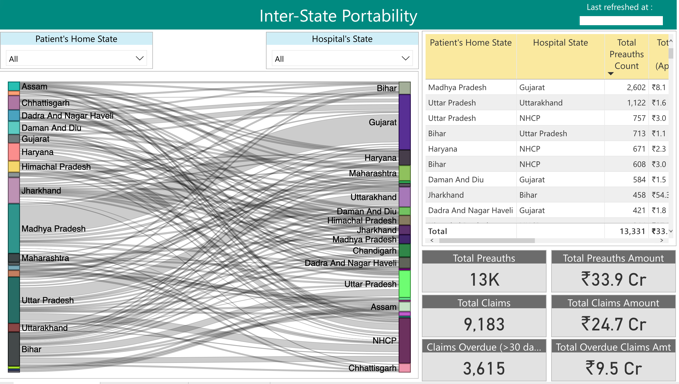The height and width of the screenshot is (384, 679).
Task: Select the Uttar Pradesh to Uttarakhand row
Action: point(547,103)
